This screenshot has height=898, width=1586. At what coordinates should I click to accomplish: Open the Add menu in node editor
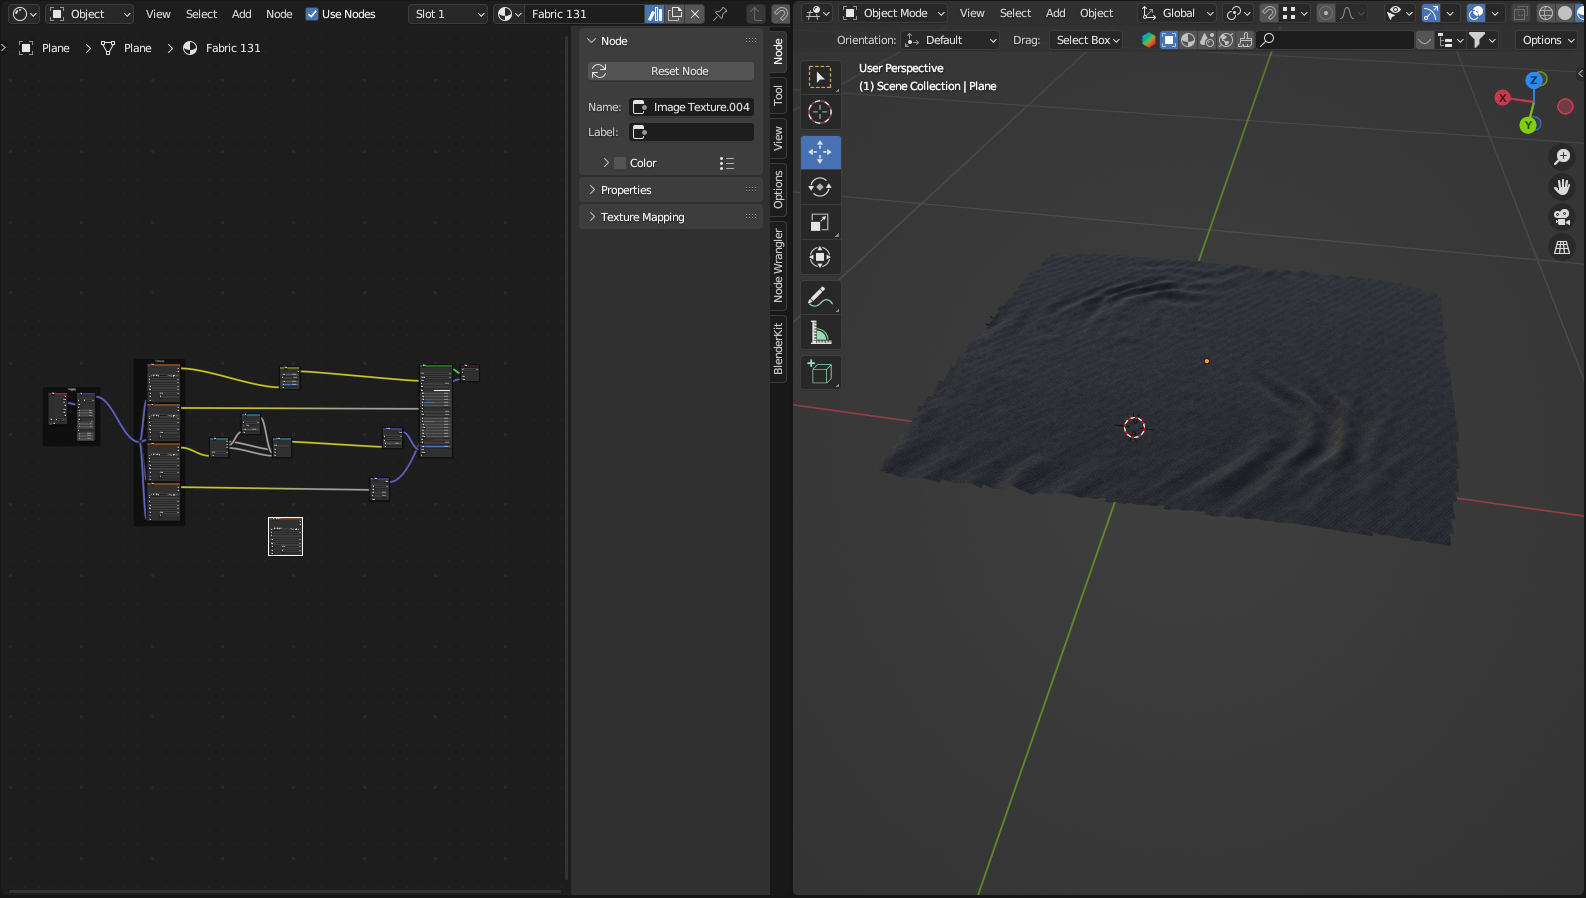point(242,14)
